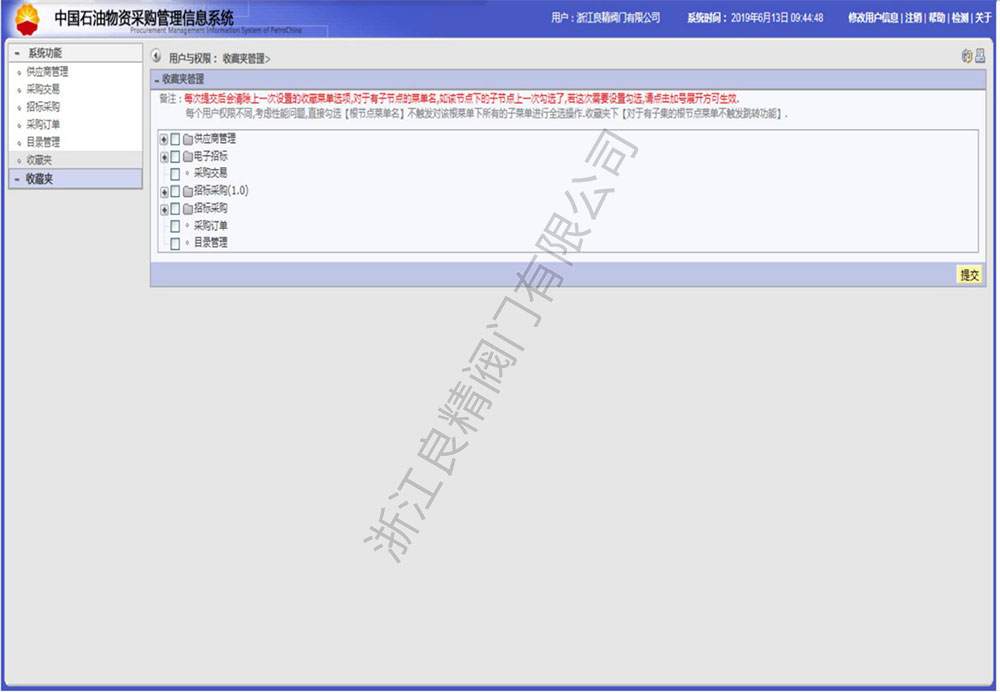Expand the 电子招标 tree node
1000x692 pixels.
[x=164, y=157]
